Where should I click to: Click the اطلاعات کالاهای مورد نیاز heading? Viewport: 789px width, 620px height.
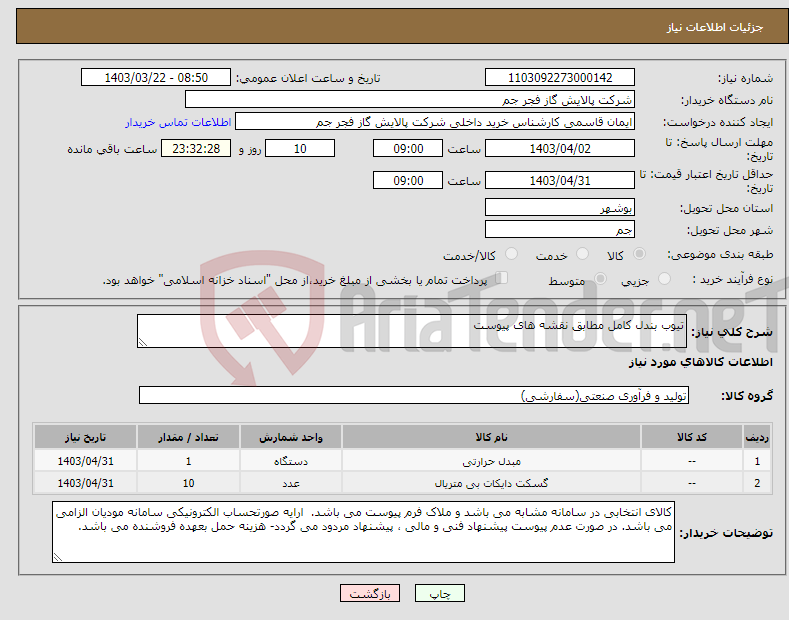700,362
